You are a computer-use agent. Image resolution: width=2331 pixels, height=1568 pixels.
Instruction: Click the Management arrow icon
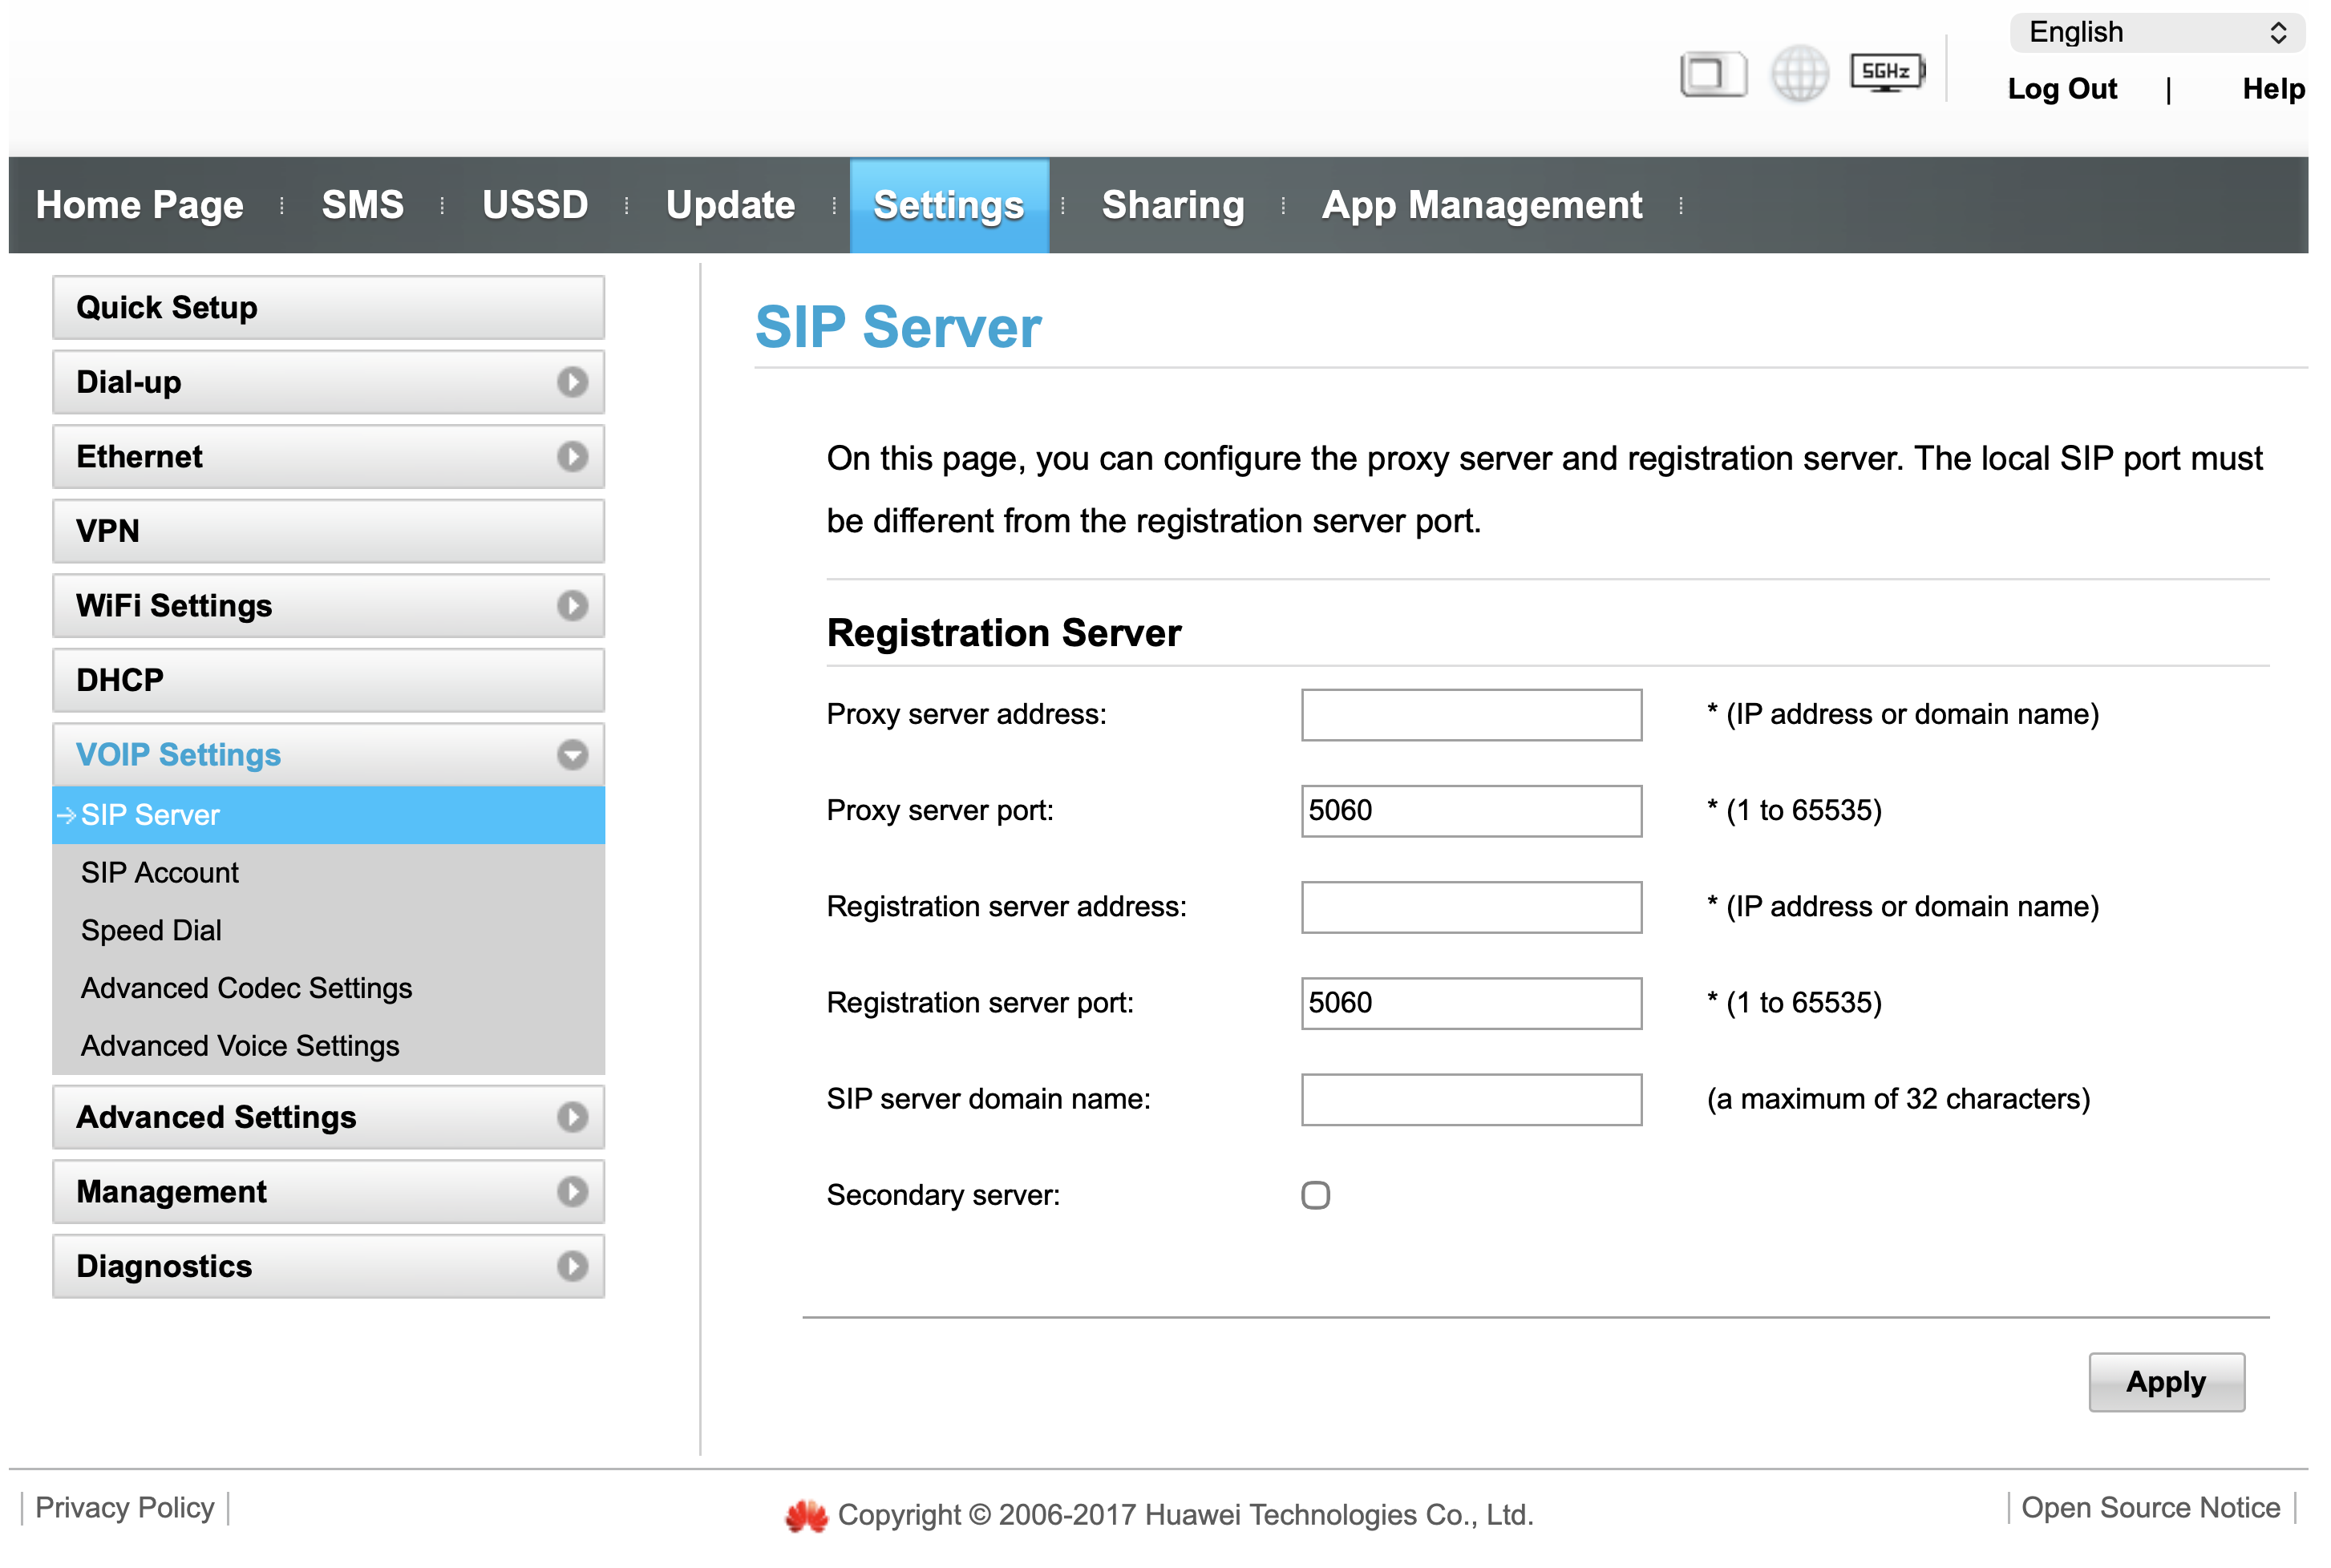coord(572,1191)
